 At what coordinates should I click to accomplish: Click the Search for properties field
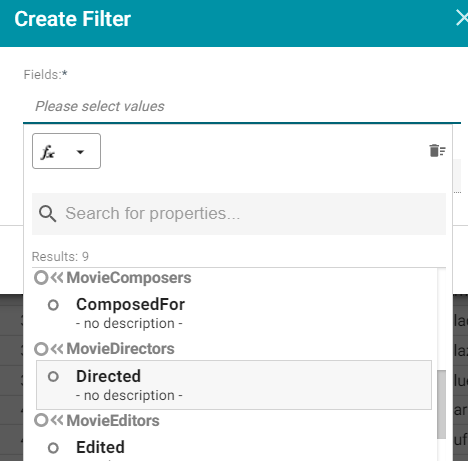click(x=239, y=214)
